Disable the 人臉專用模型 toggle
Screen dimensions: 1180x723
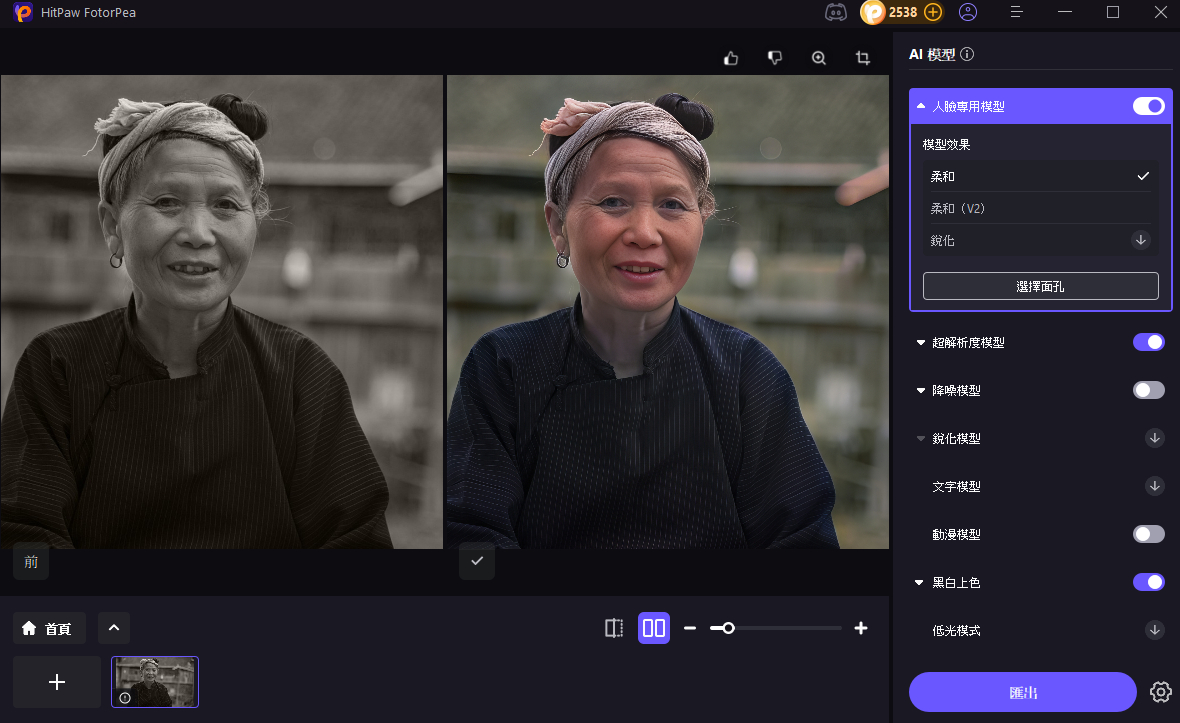[1148, 106]
